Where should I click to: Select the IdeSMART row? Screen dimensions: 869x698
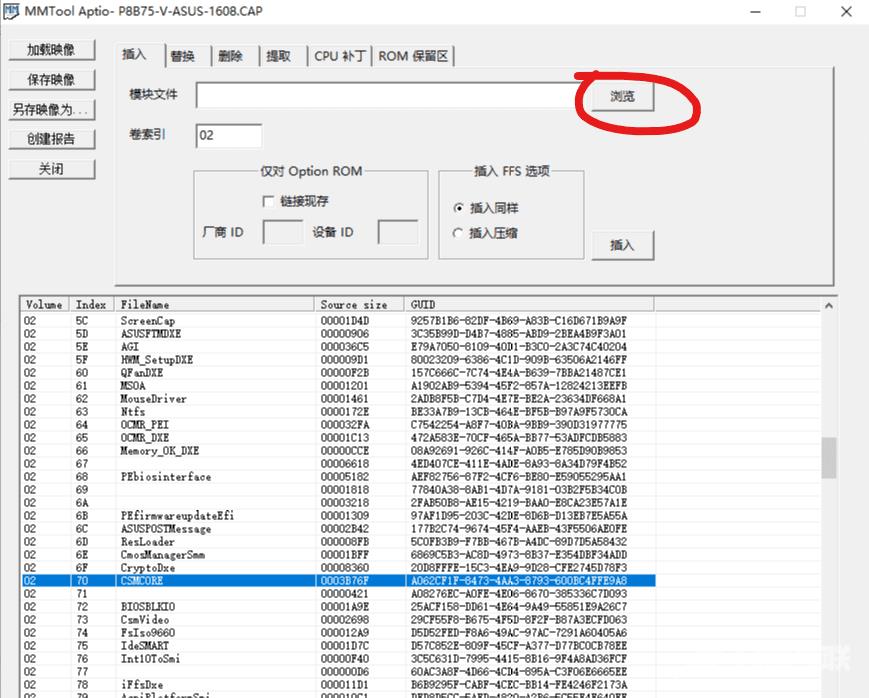(338, 646)
